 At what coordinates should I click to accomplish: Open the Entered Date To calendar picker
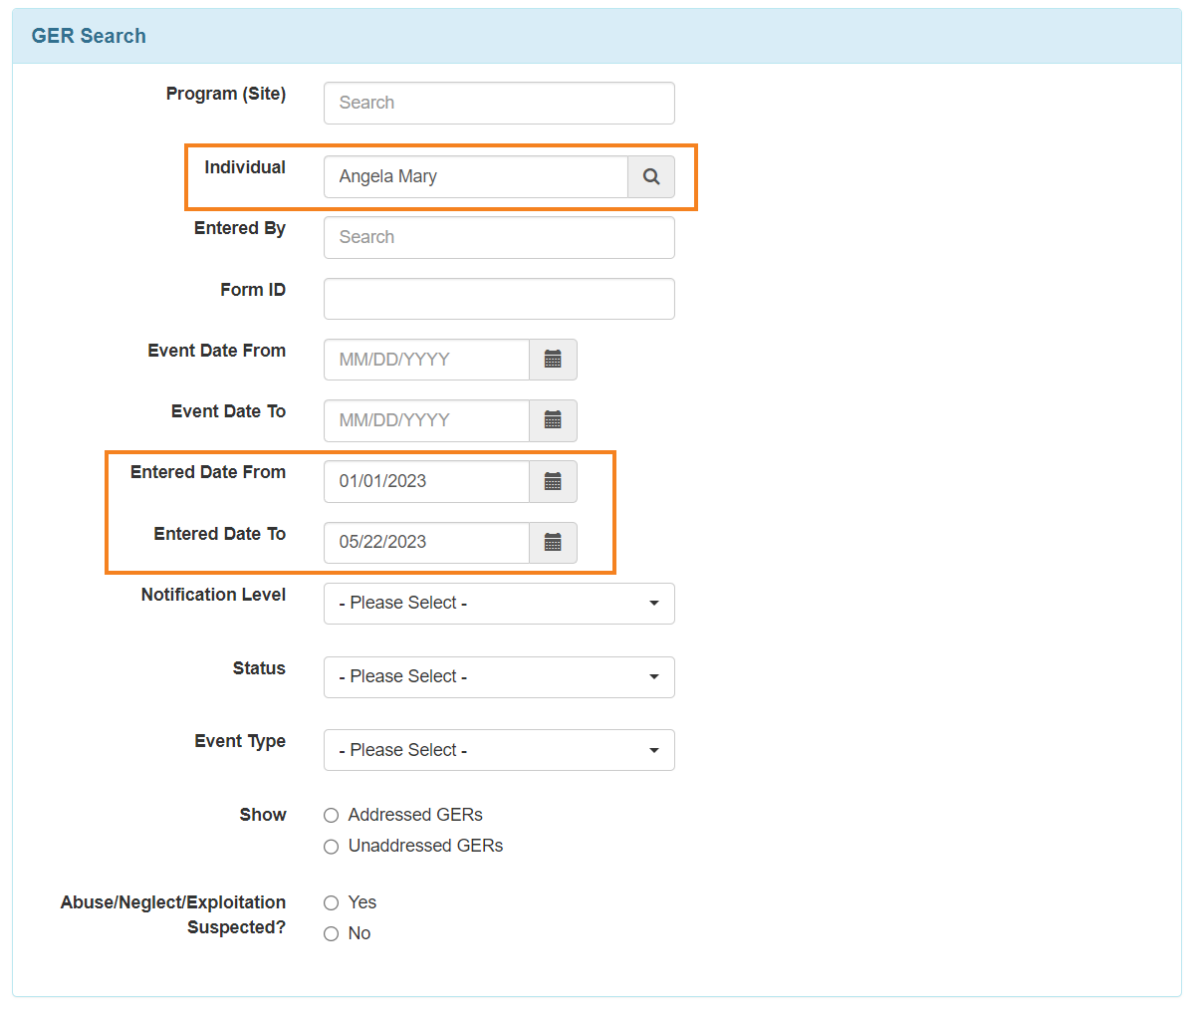pyautogui.click(x=553, y=543)
